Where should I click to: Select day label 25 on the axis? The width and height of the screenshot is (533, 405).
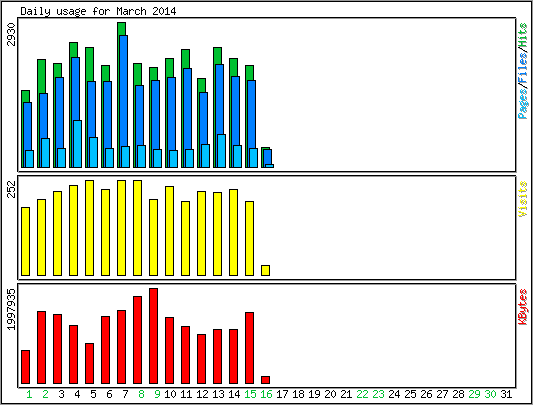410,394
